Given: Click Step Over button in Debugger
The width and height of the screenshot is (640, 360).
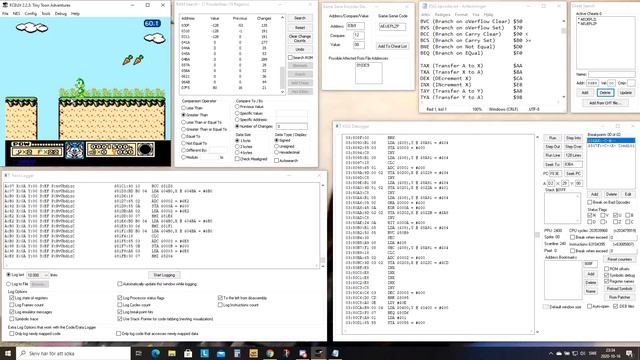Looking at the screenshot, I should (x=573, y=147).
